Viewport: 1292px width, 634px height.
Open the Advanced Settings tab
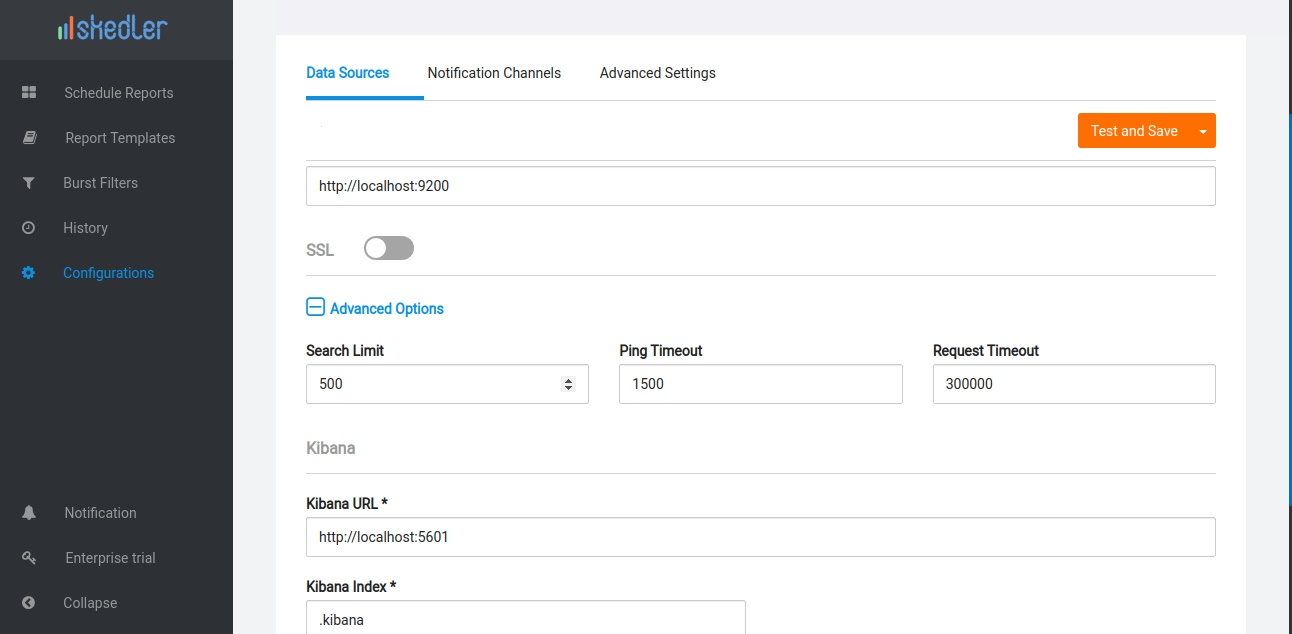[x=658, y=73]
